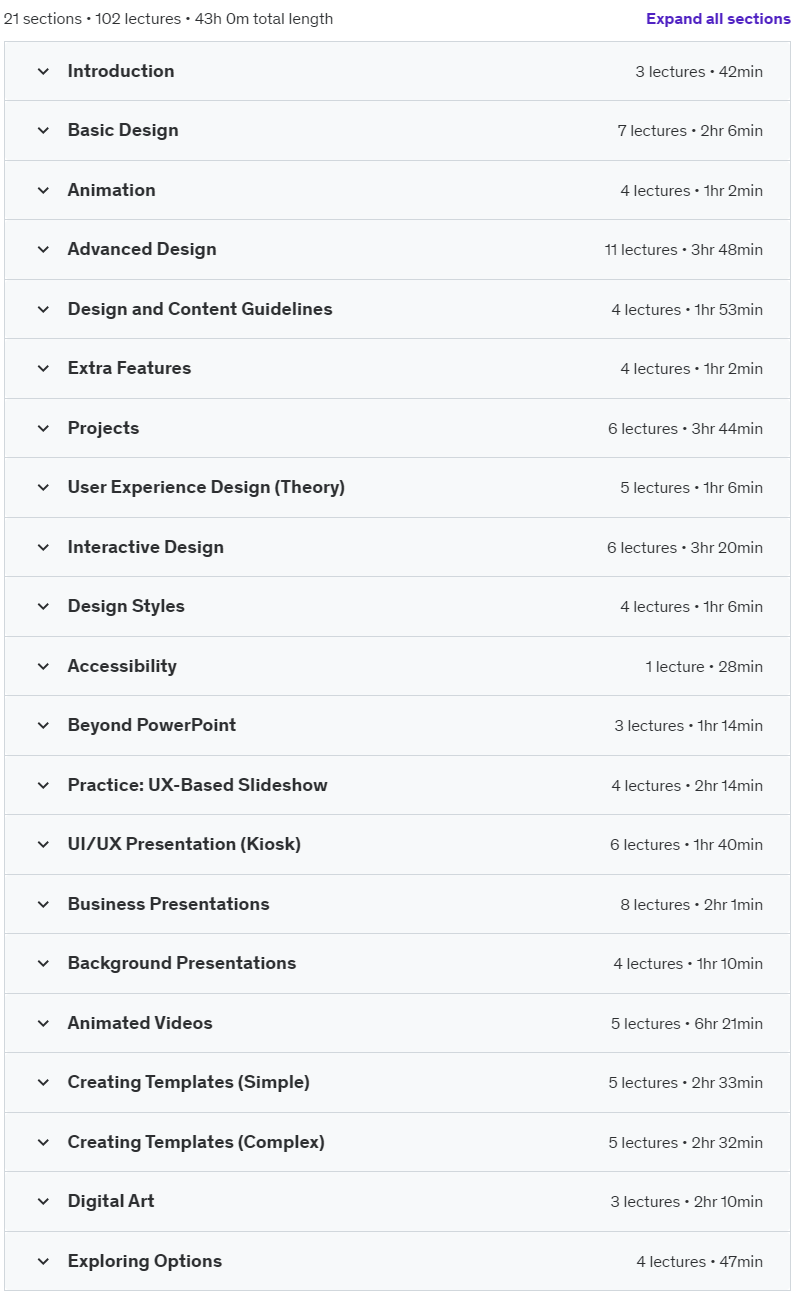Expand the Basic Design section chevron
The height and width of the screenshot is (1296, 794).
pos(43,130)
